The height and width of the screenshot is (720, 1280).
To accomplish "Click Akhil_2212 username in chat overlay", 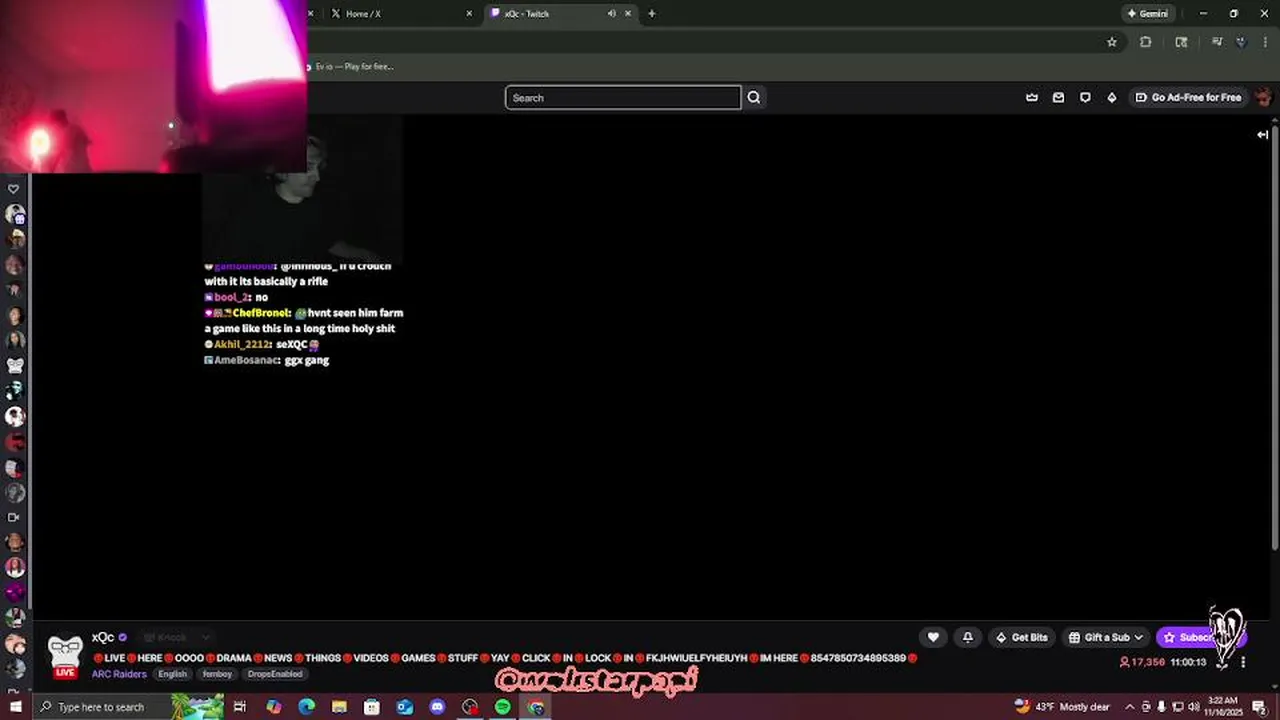I will (243, 344).
